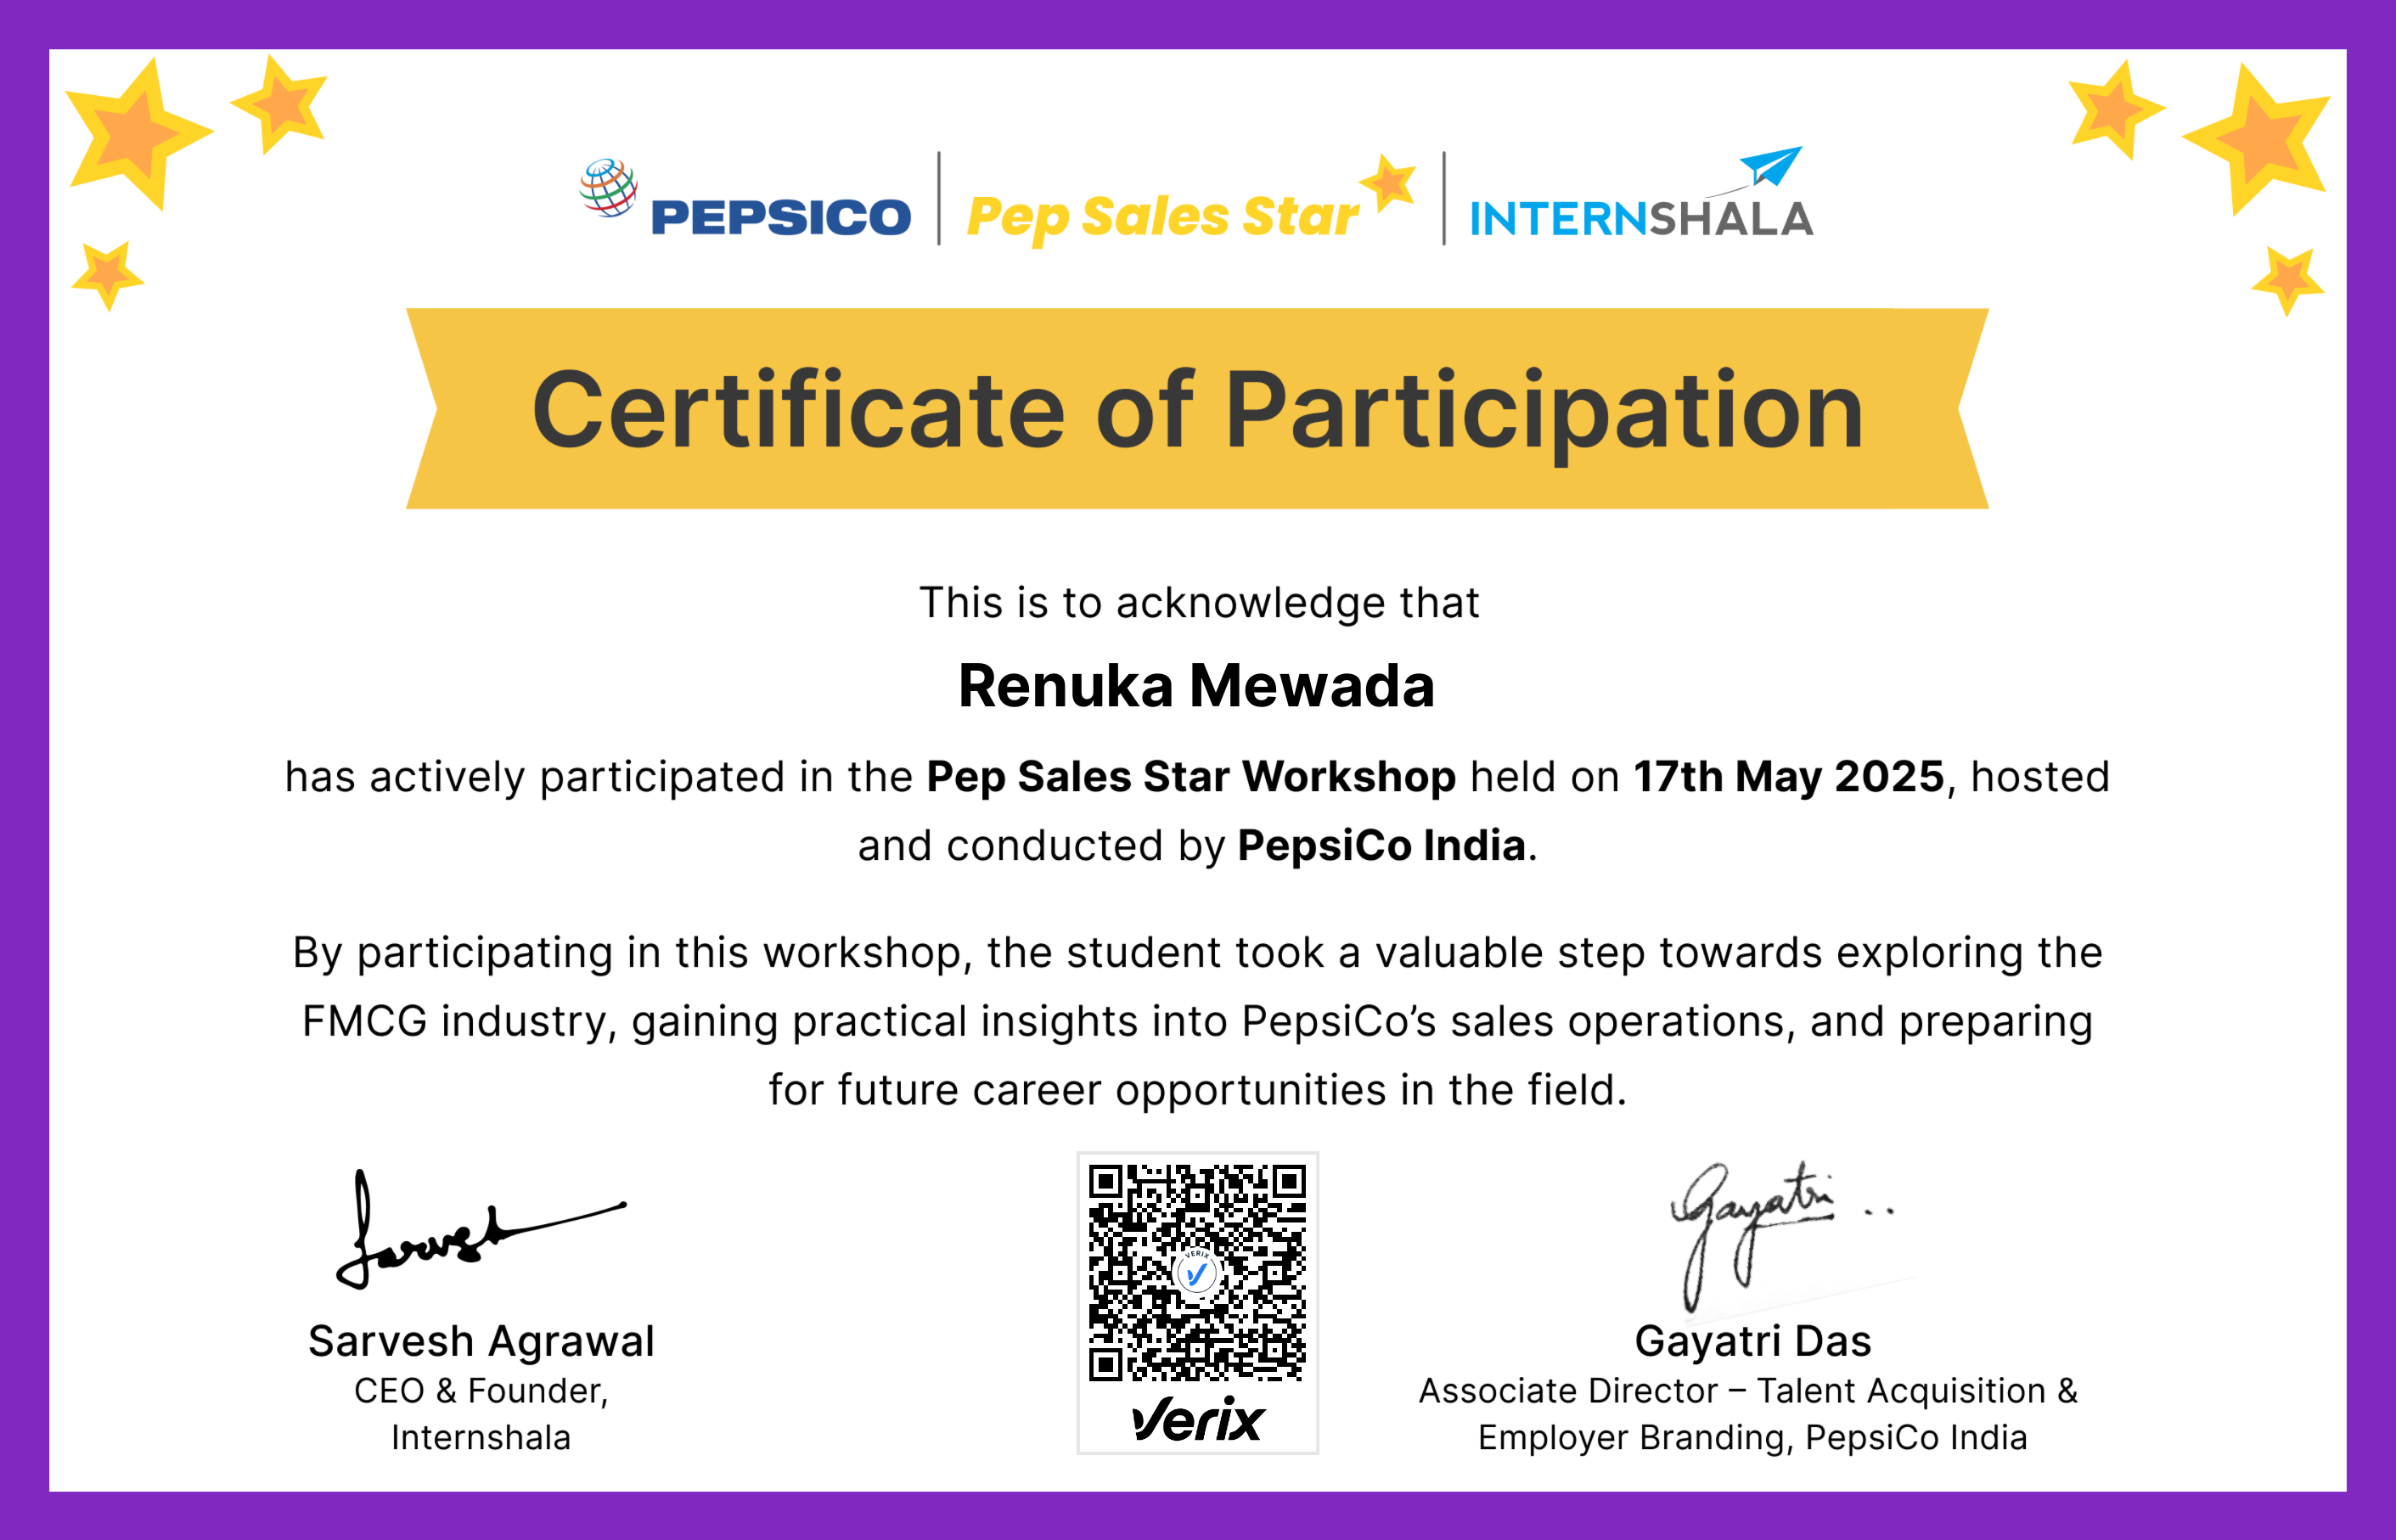The image size is (2396, 1540).
Task: Click the line 'This is to acknowledge that'
Action: pyautogui.click(x=1198, y=603)
